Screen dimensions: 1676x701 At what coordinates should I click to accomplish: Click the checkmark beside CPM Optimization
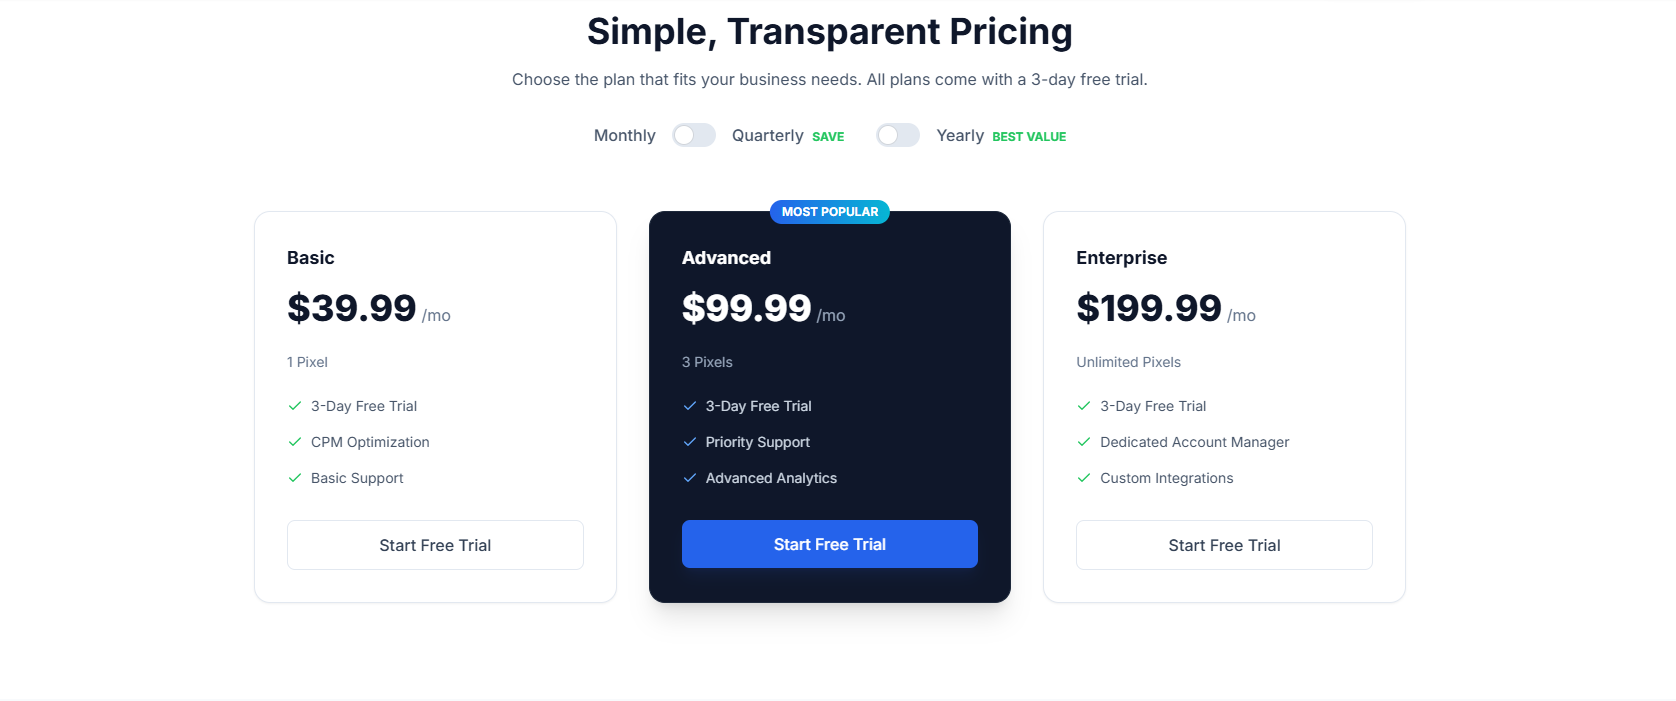294,442
